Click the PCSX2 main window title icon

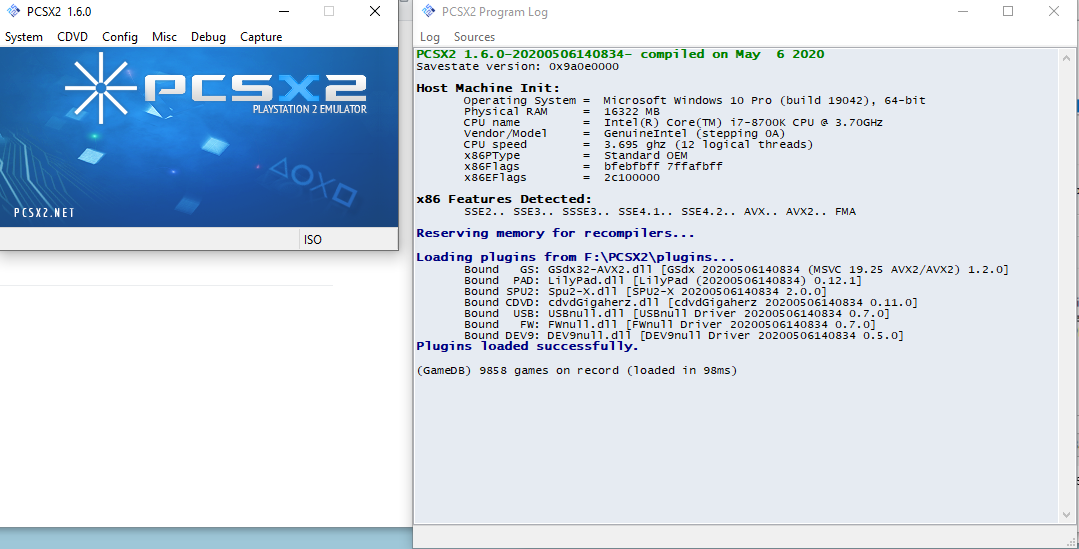tap(13, 11)
